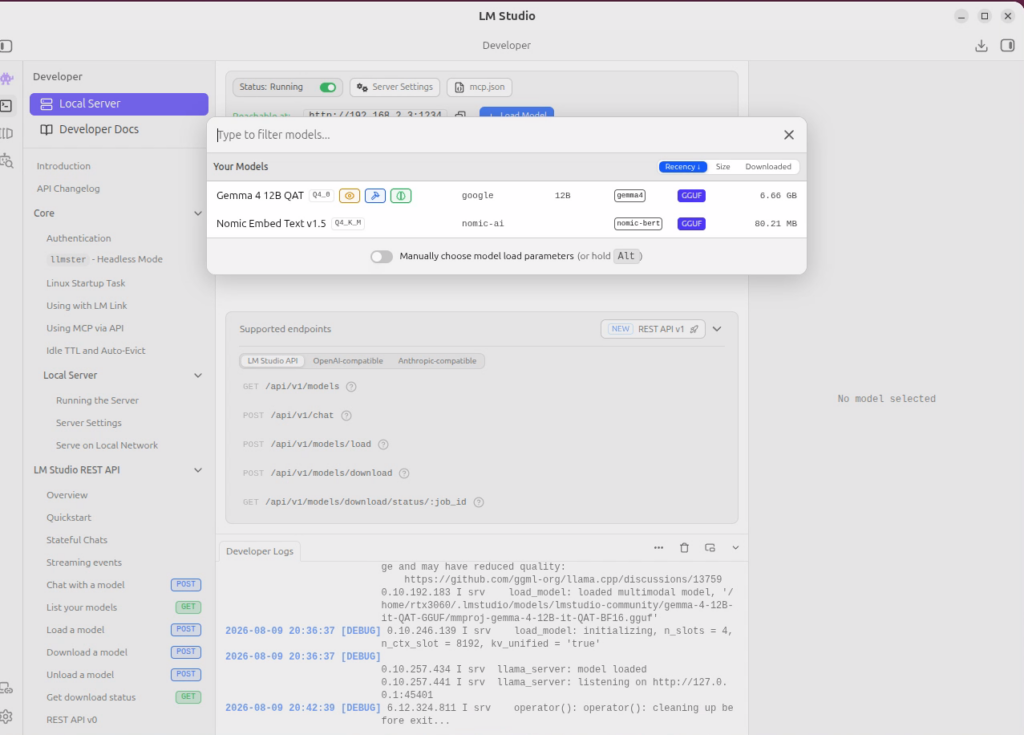The image size is (1024, 735).
Task: Open Developer Logs more options ellipsis
Action: click(658, 547)
